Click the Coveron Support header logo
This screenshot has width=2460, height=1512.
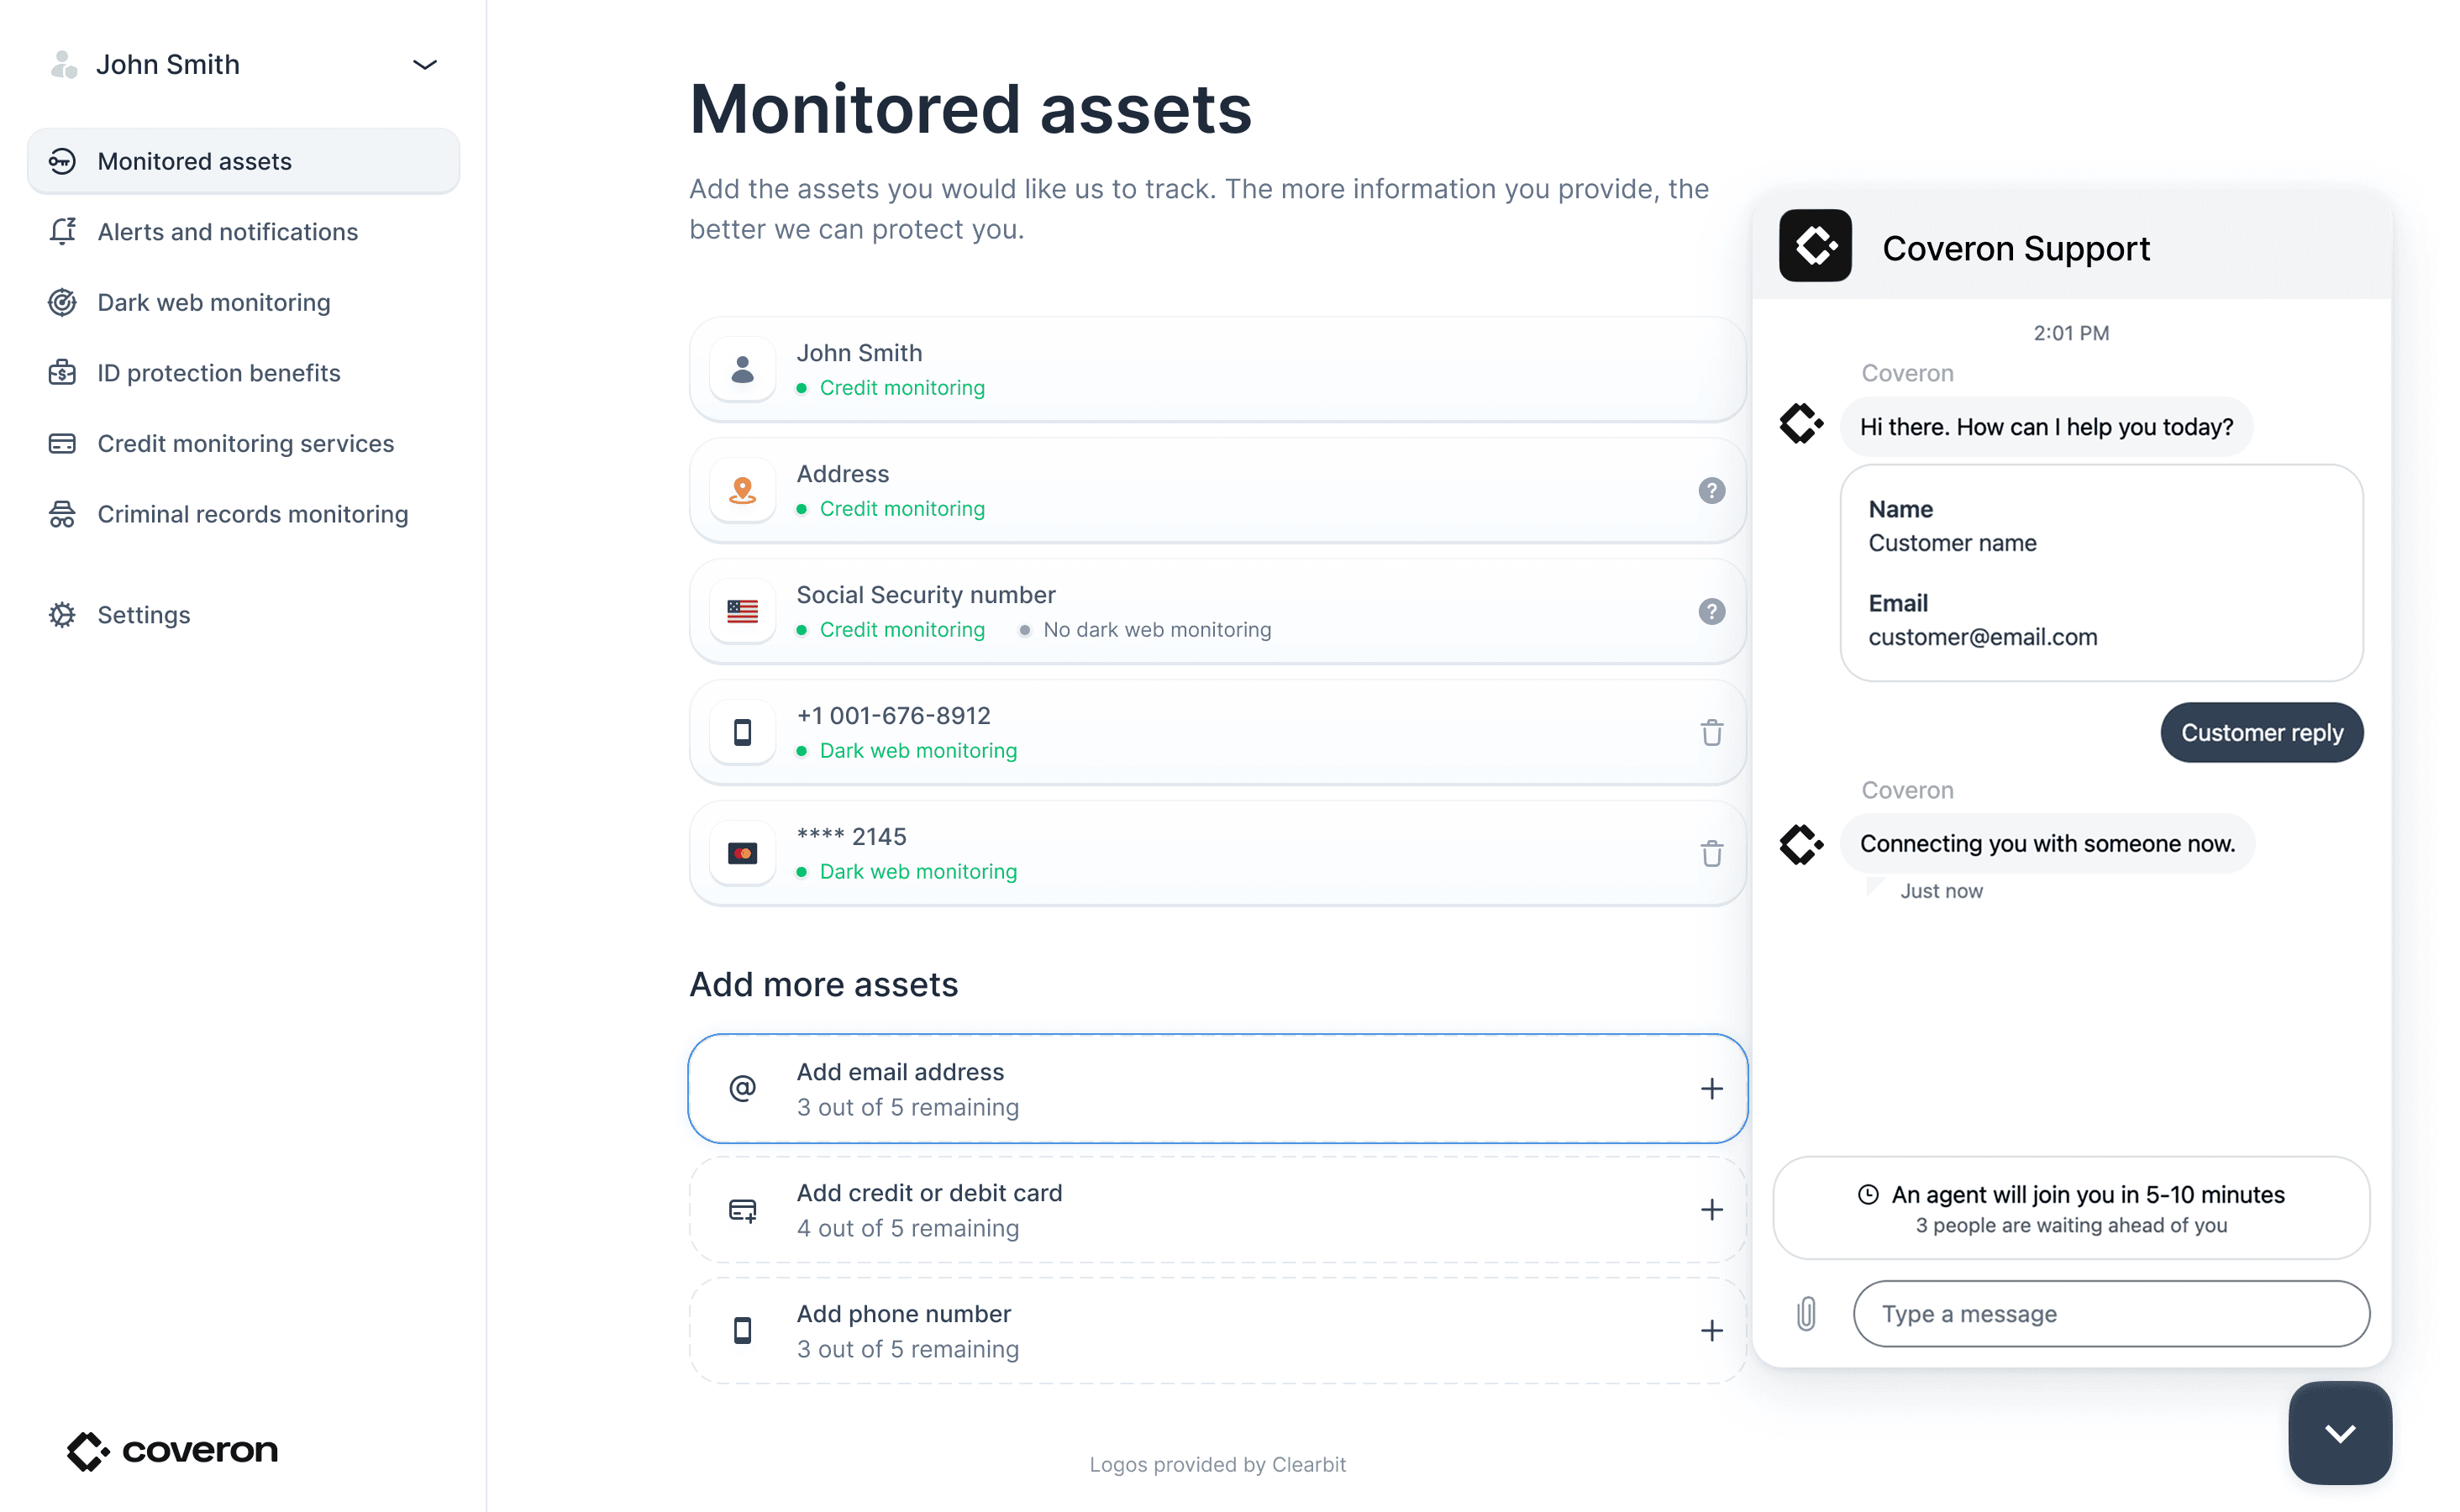coord(1816,246)
